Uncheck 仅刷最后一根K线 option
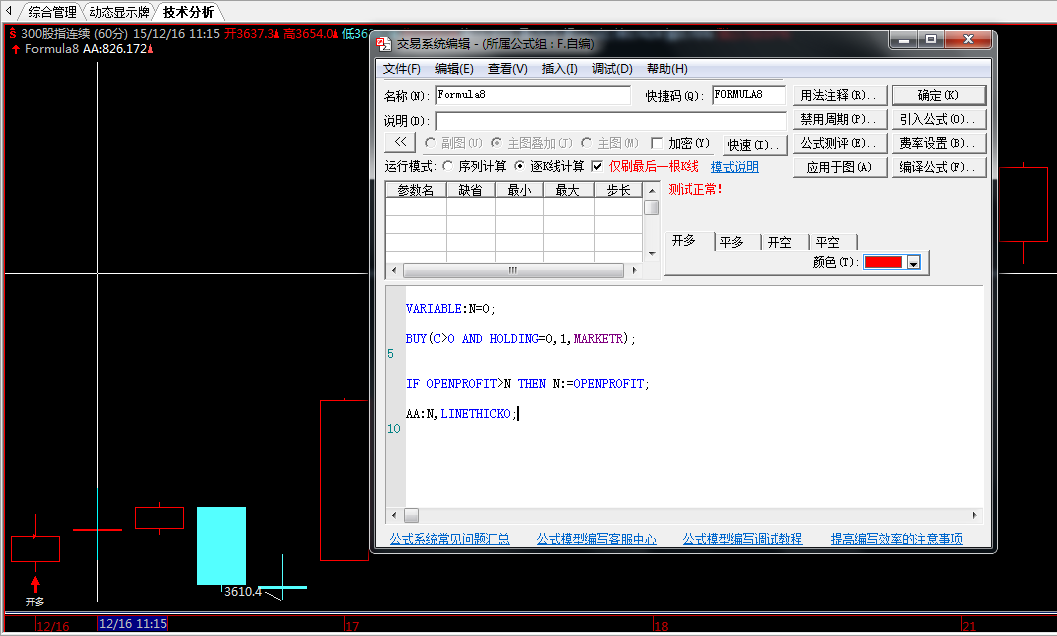Viewport: 1057px width, 636px height. coord(597,167)
